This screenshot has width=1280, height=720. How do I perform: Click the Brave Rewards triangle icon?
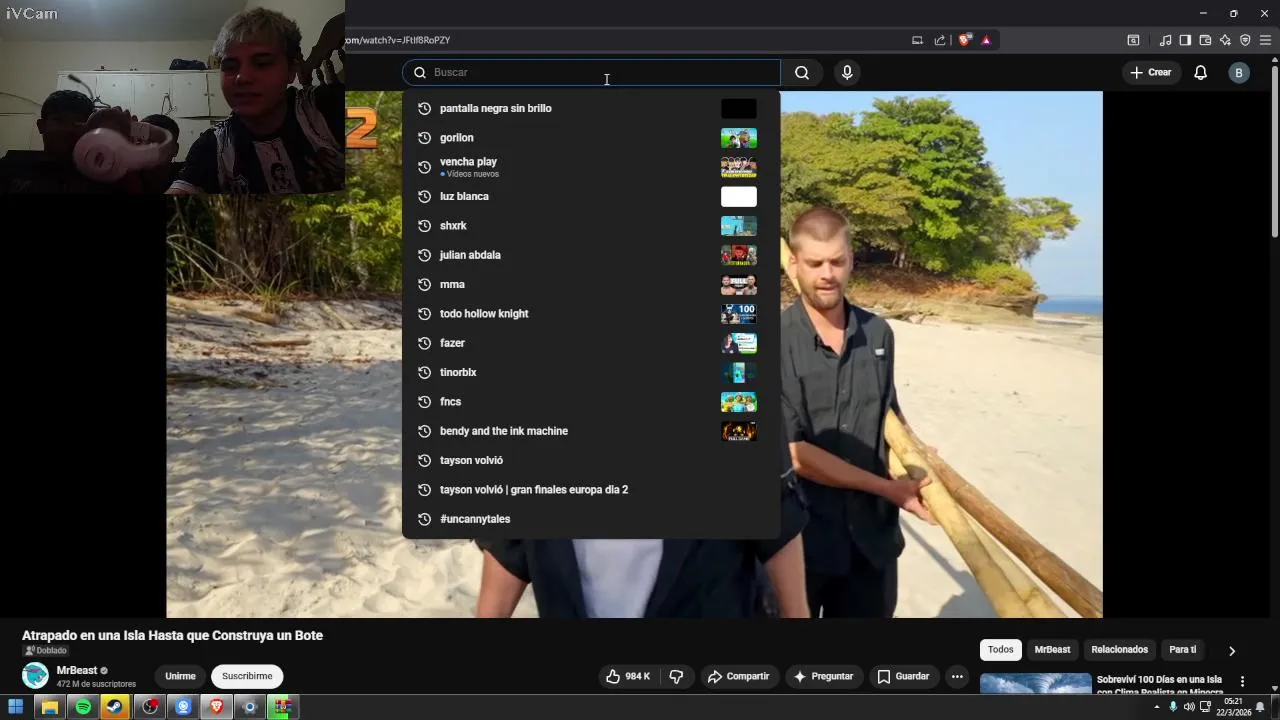(x=986, y=40)
